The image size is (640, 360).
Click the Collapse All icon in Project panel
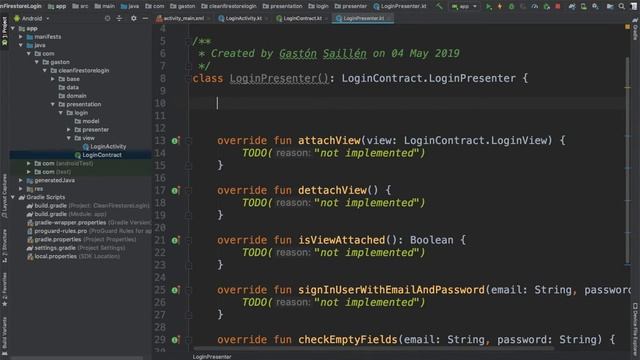pyautogui.click(x=119, y=18)
